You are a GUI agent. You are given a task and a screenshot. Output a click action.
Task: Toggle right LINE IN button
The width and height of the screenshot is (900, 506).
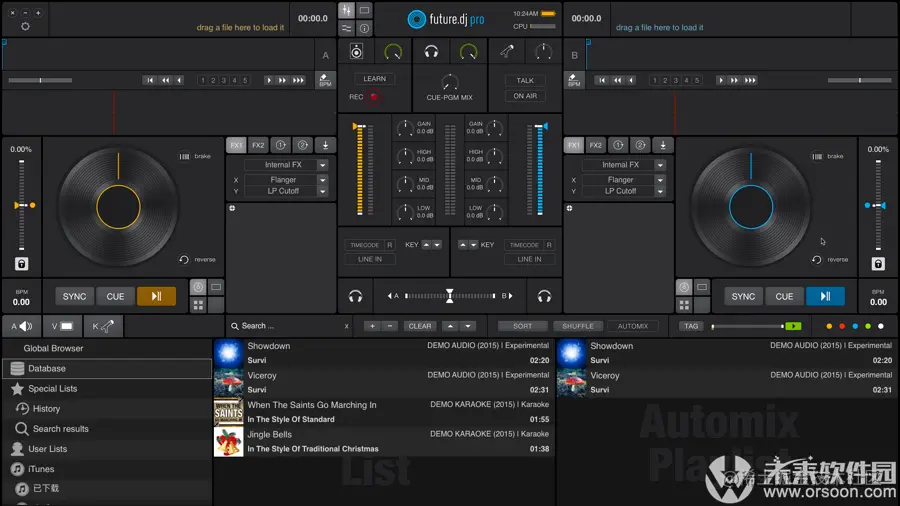click(x=529, y=259)
